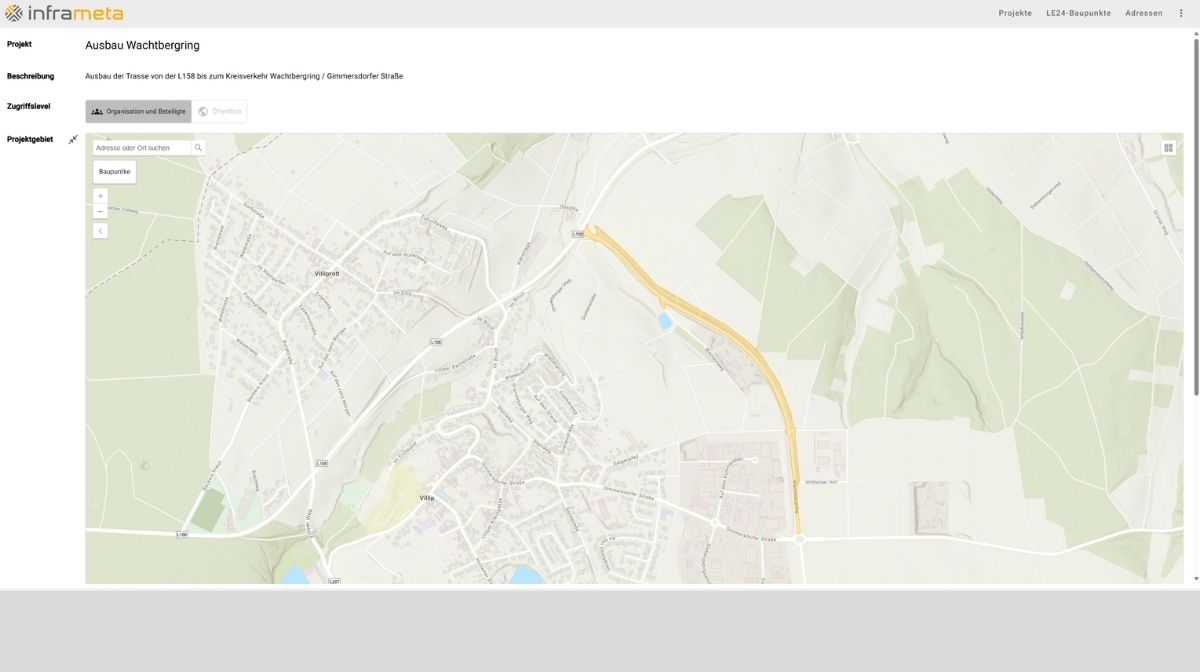Viewport: 1200px width, 672px height.
Task: Zoom out the map with minus
Action: pyautogui.click(x=100, y=211)
